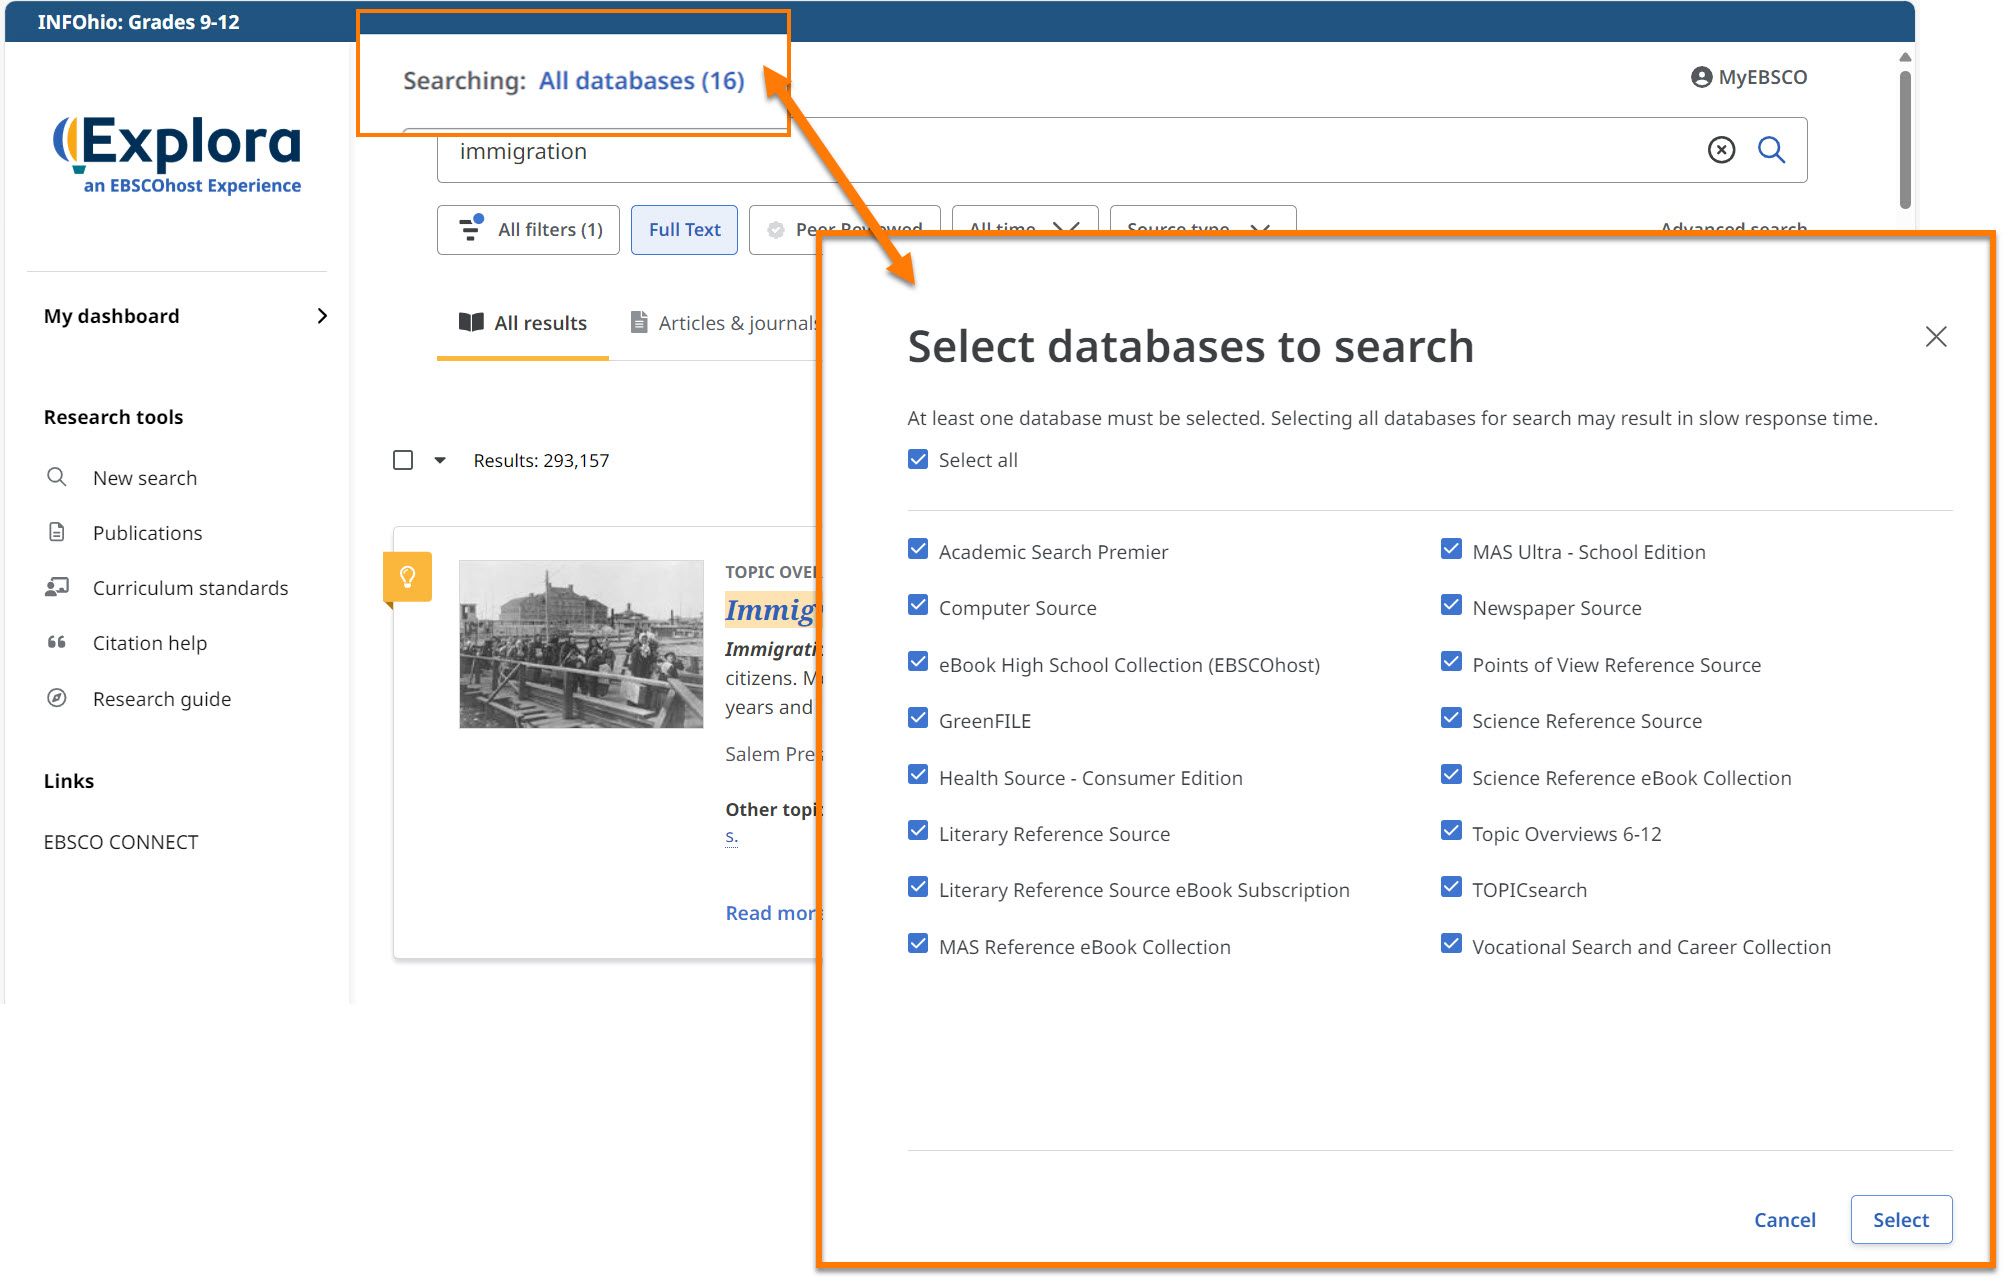Image resolution: width=2007 pixels, height=1277 pixels.
Task: Click the MyEBSCO label
Action: (x=1763, y=77)
